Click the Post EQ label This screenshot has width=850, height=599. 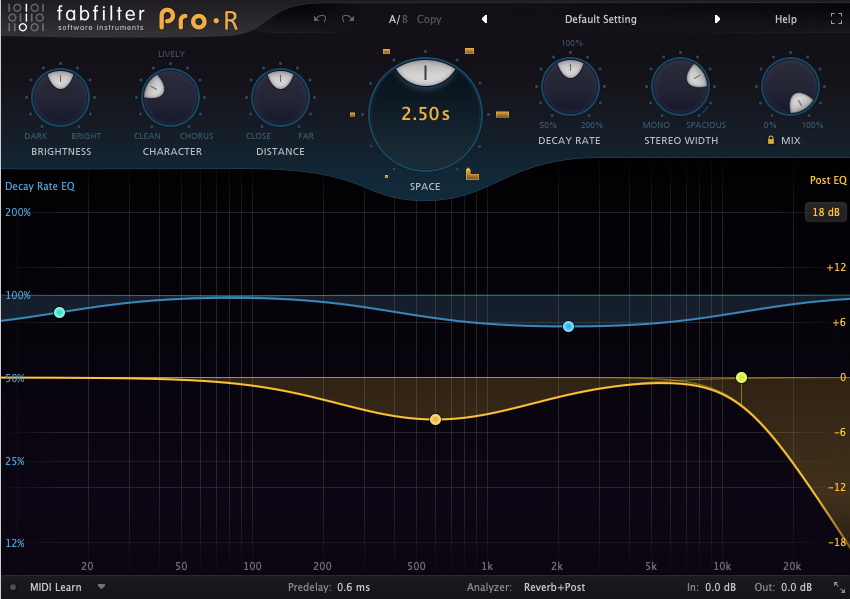click(828, 180)
